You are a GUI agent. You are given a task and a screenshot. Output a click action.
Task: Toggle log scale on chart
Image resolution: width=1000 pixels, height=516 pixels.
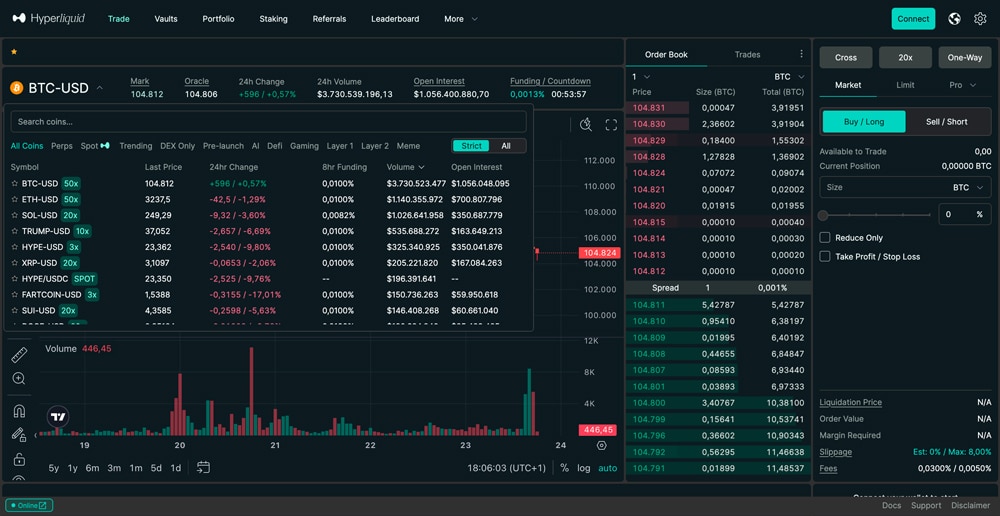[x=584, y=468]
